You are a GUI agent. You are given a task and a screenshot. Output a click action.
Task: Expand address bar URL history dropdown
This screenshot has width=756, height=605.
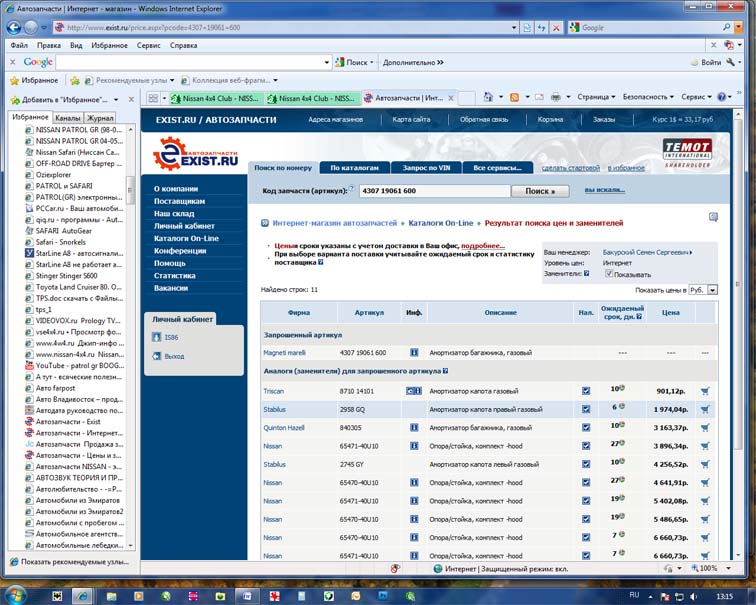coord(514,28)
